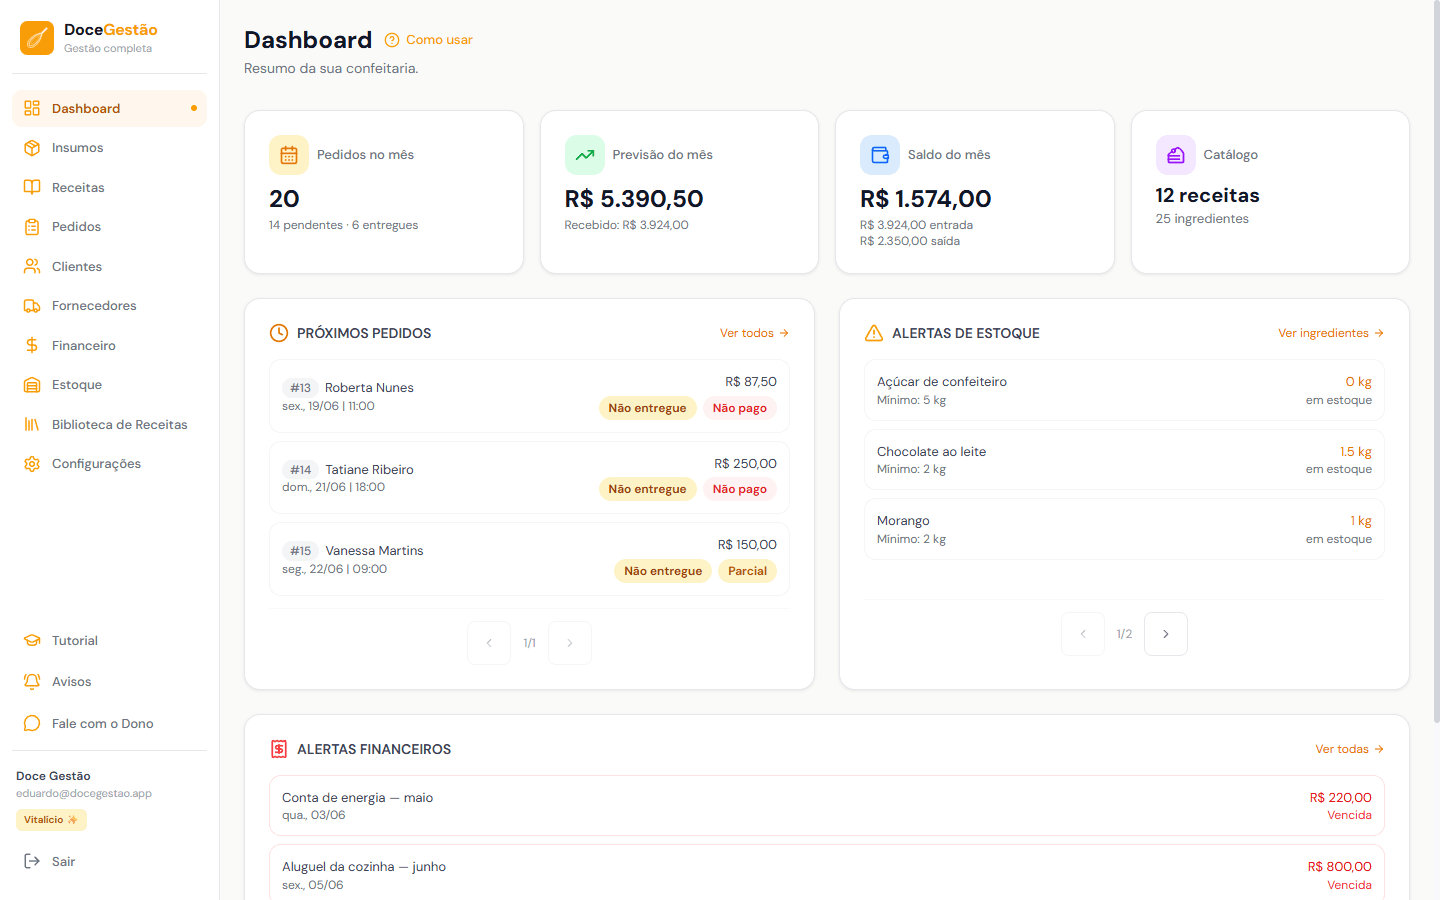Open Conta de energia — maio alert
This screenshot has height=900, width=1440.
[827, 806]
